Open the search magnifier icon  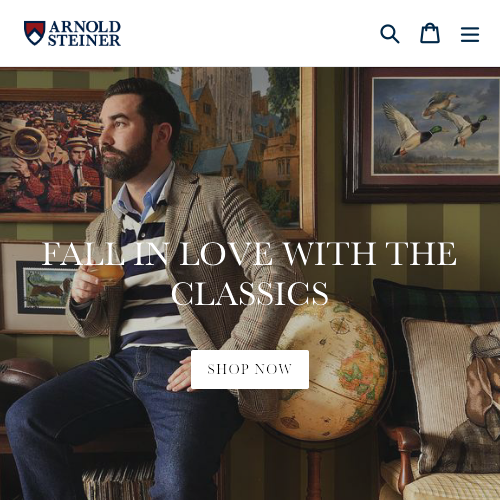click(390, 34)
